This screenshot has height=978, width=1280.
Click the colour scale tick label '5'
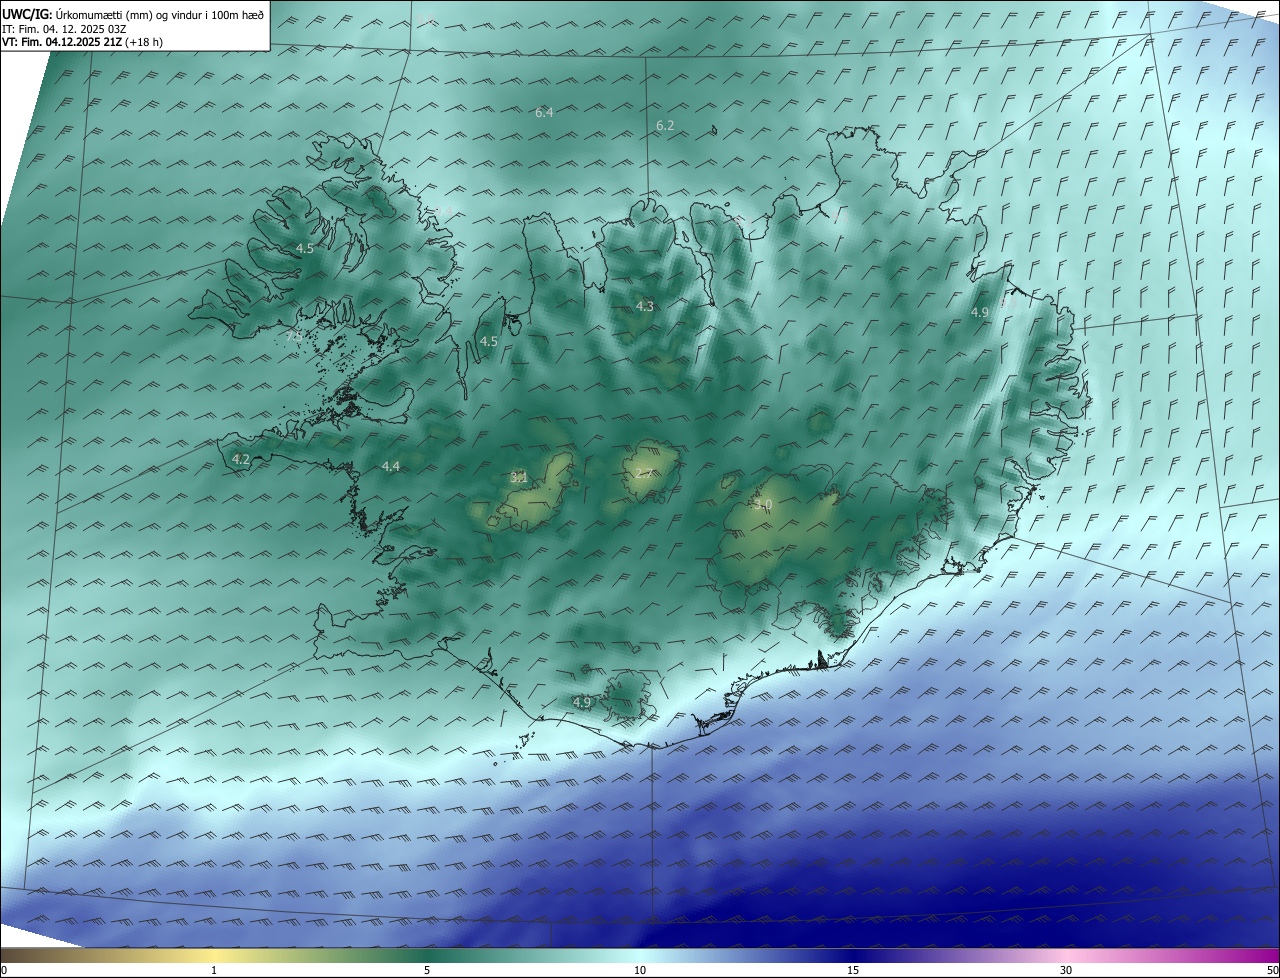coord(427,970)
